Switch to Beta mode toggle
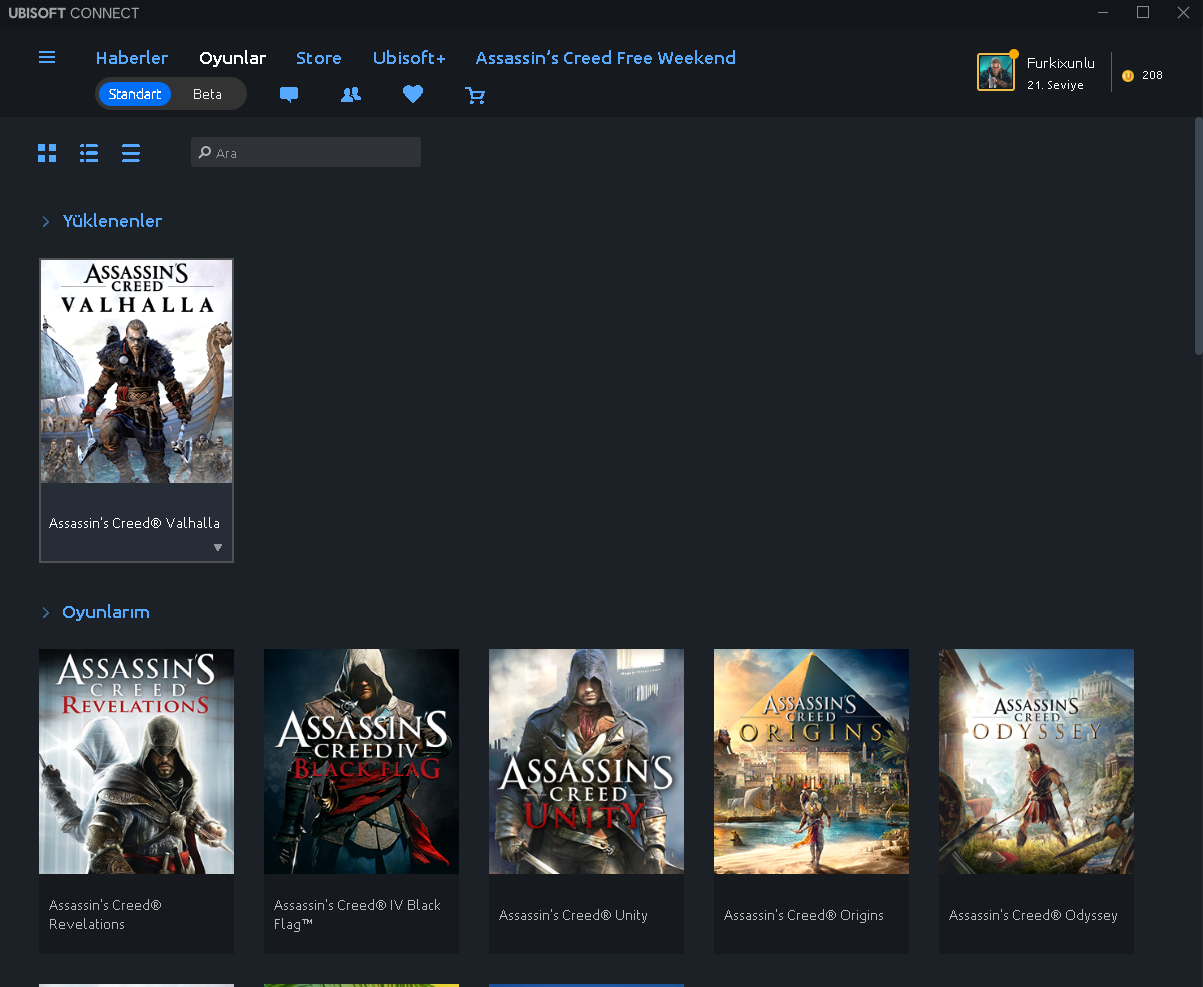 (207, 94)
